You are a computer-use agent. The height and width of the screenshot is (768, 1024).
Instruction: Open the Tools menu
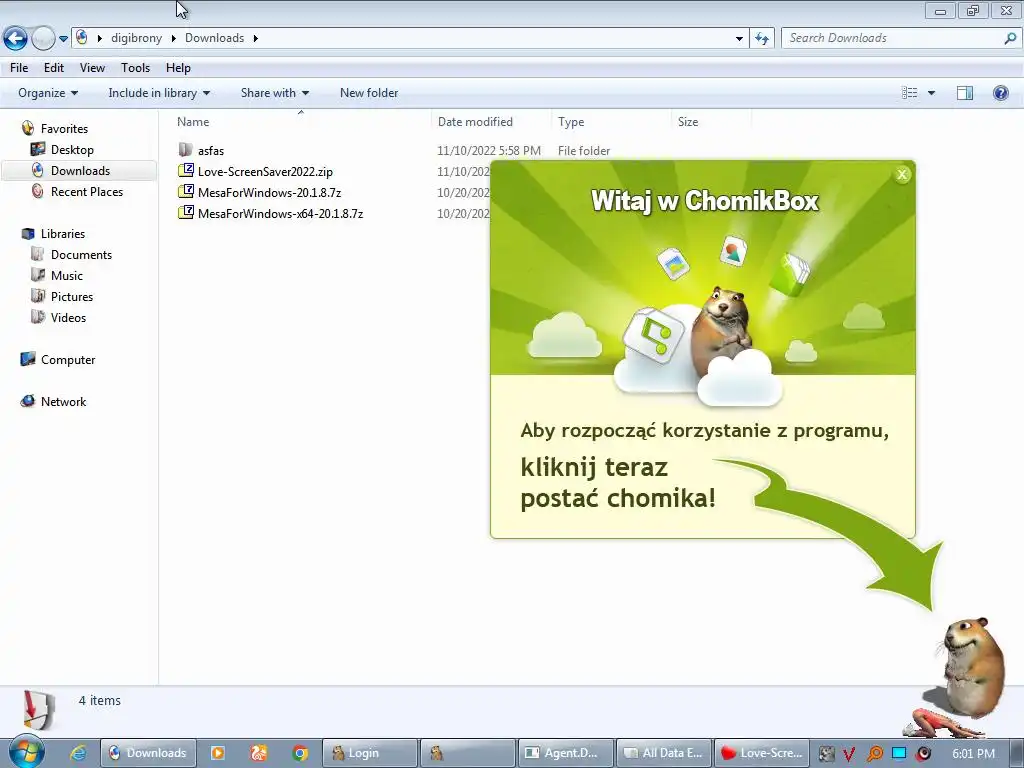coord(135,68)
